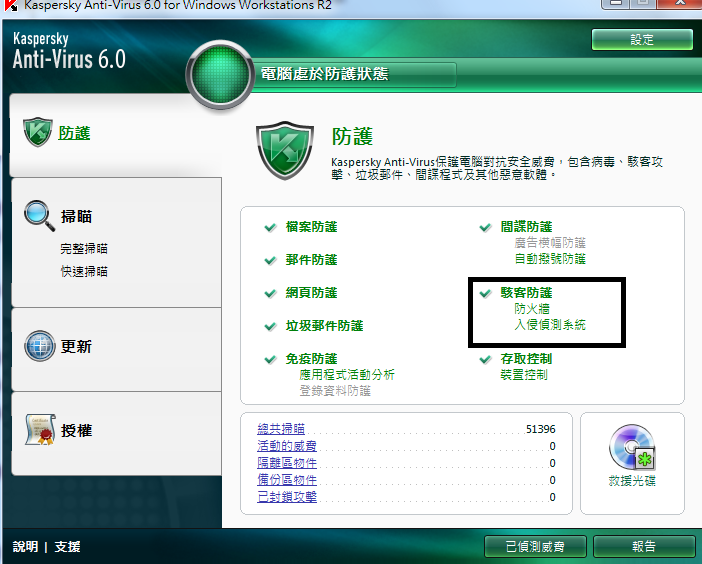Start 完整掃瞄 full scan

point(84,248)
